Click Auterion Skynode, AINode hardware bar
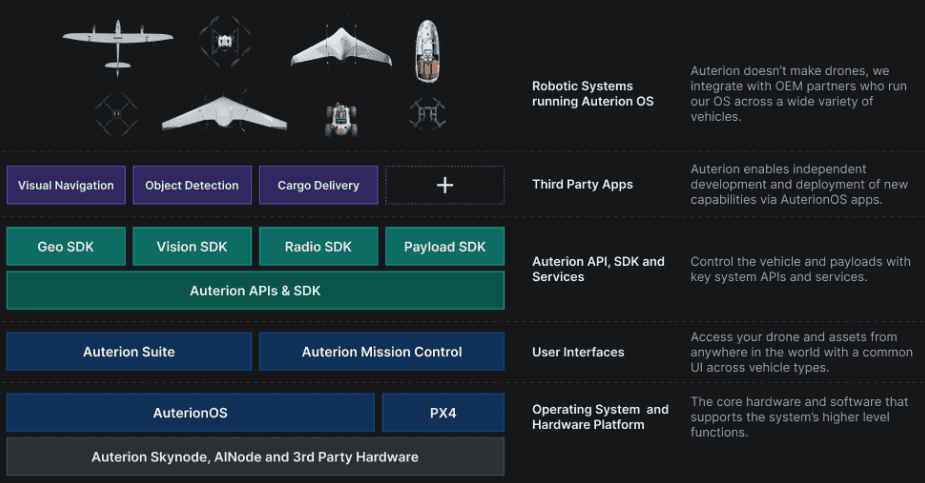 pos(255,456)
